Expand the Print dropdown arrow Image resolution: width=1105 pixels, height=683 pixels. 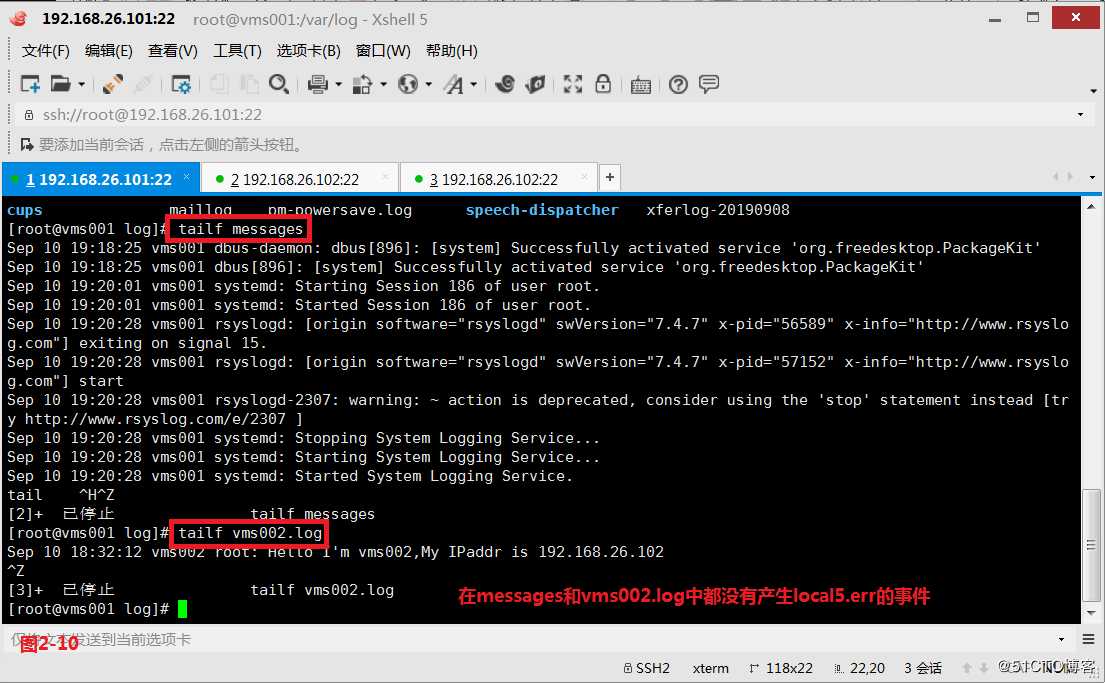click(x=338, y=85)
